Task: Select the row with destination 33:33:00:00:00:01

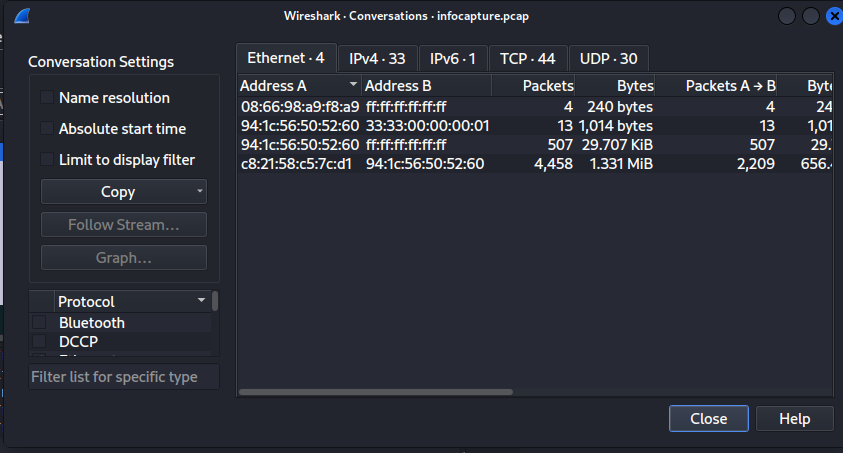Action: click(535, 126)
